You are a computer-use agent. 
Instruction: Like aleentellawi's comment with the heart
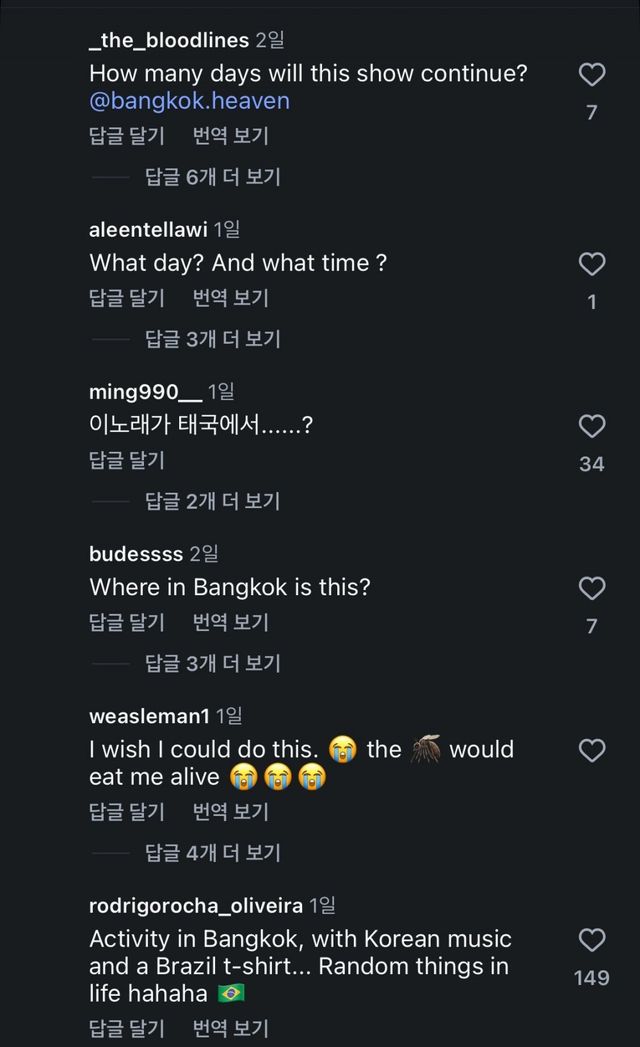(x=592, y=264)
